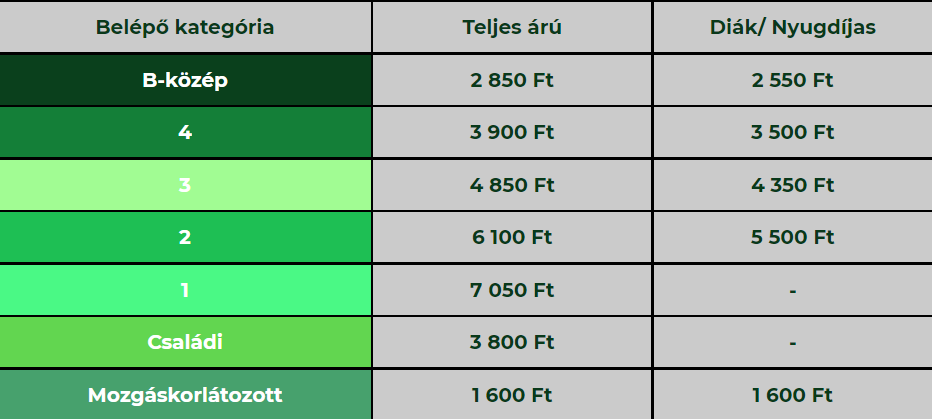The width and height of the screenshot is (932, 419).
Task: Select the light green category 3 cell
Action: 185,185
